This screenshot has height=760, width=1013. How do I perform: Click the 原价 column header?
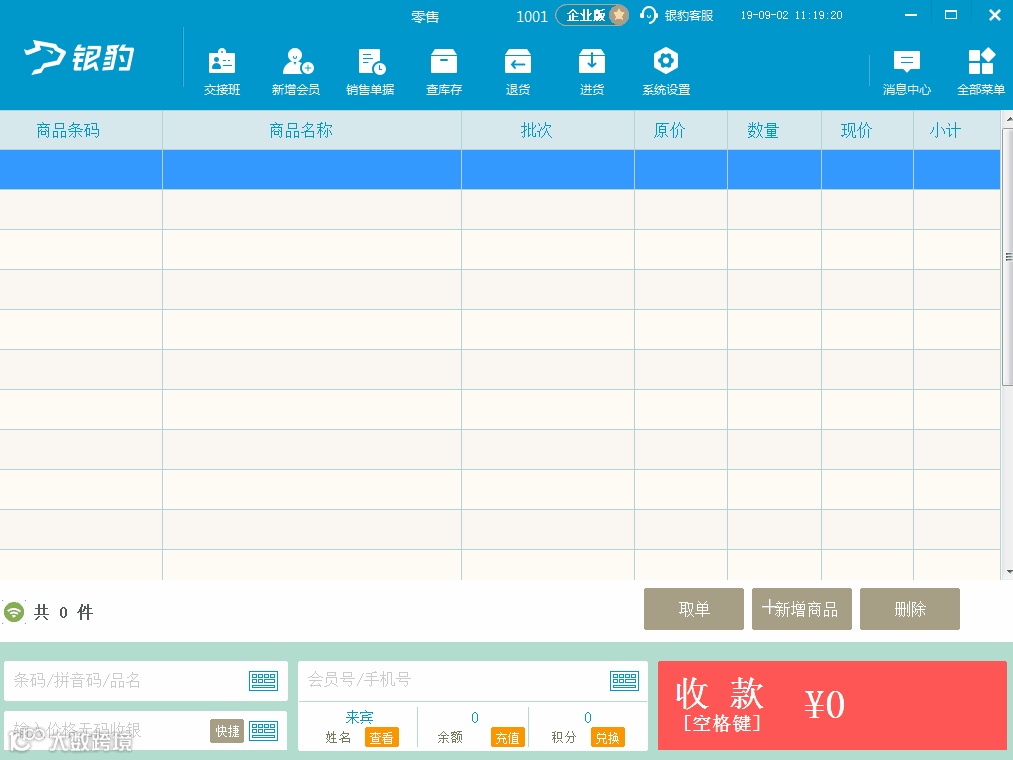(x=681, y=130)
